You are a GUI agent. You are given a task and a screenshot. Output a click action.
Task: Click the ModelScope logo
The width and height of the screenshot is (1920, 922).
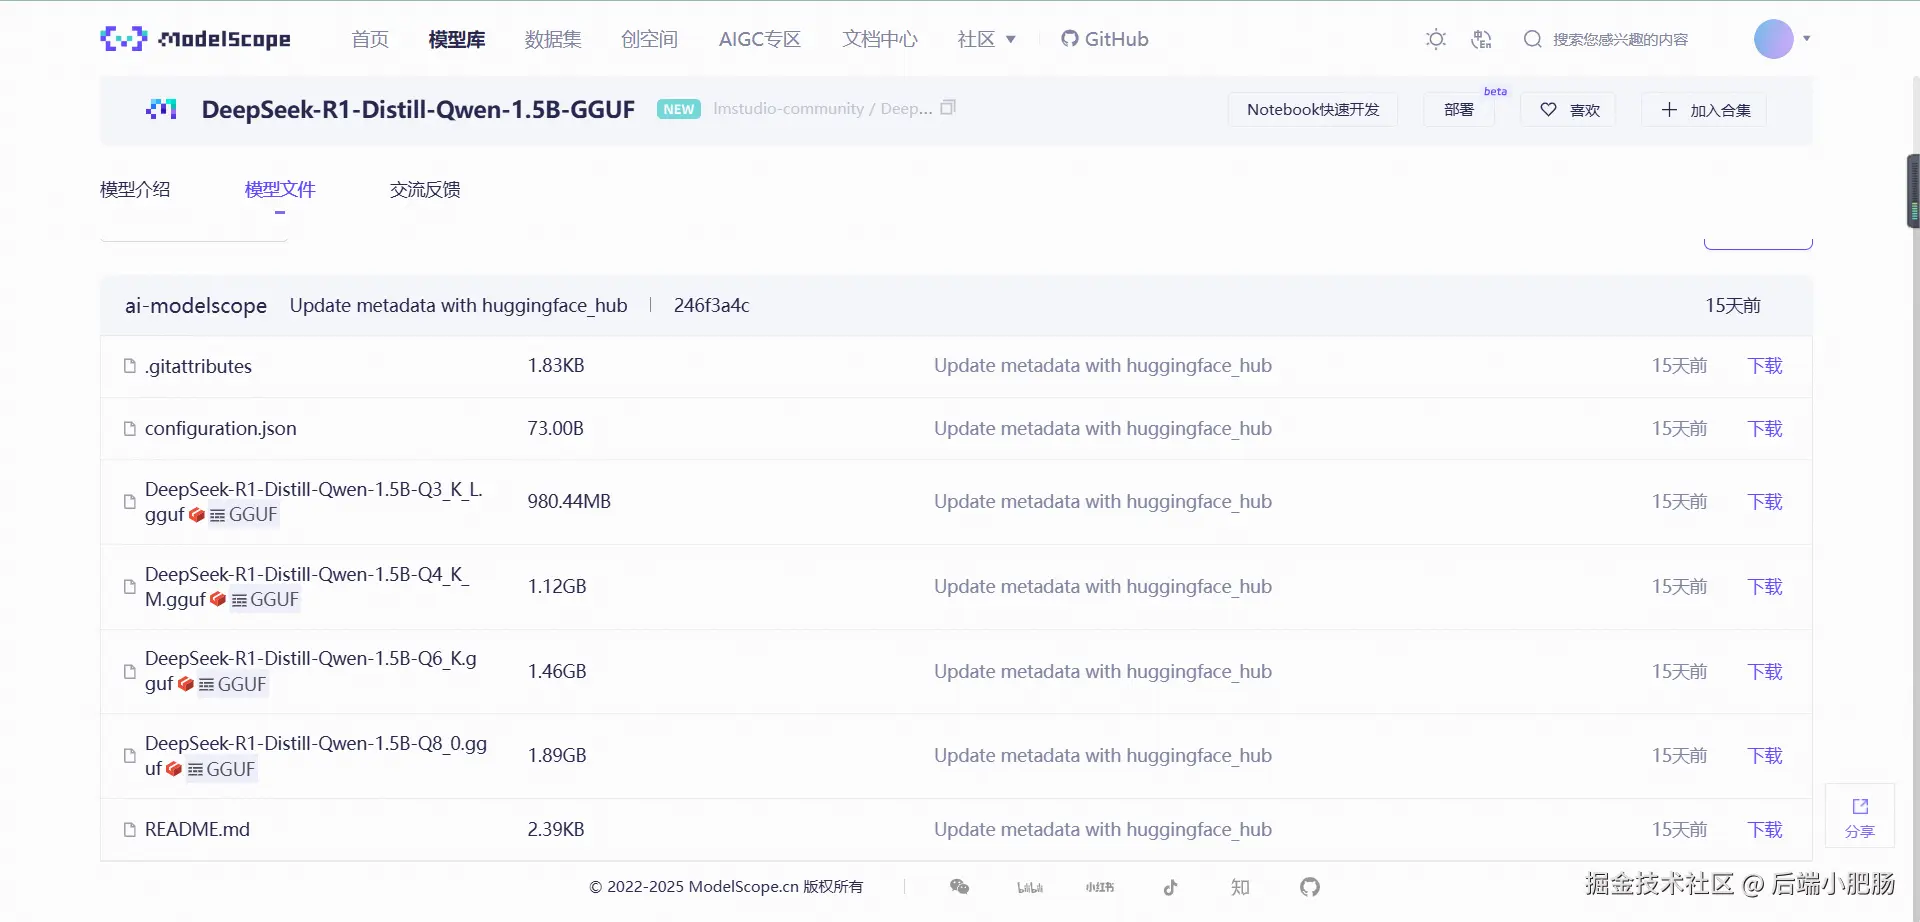click(195, 39)
